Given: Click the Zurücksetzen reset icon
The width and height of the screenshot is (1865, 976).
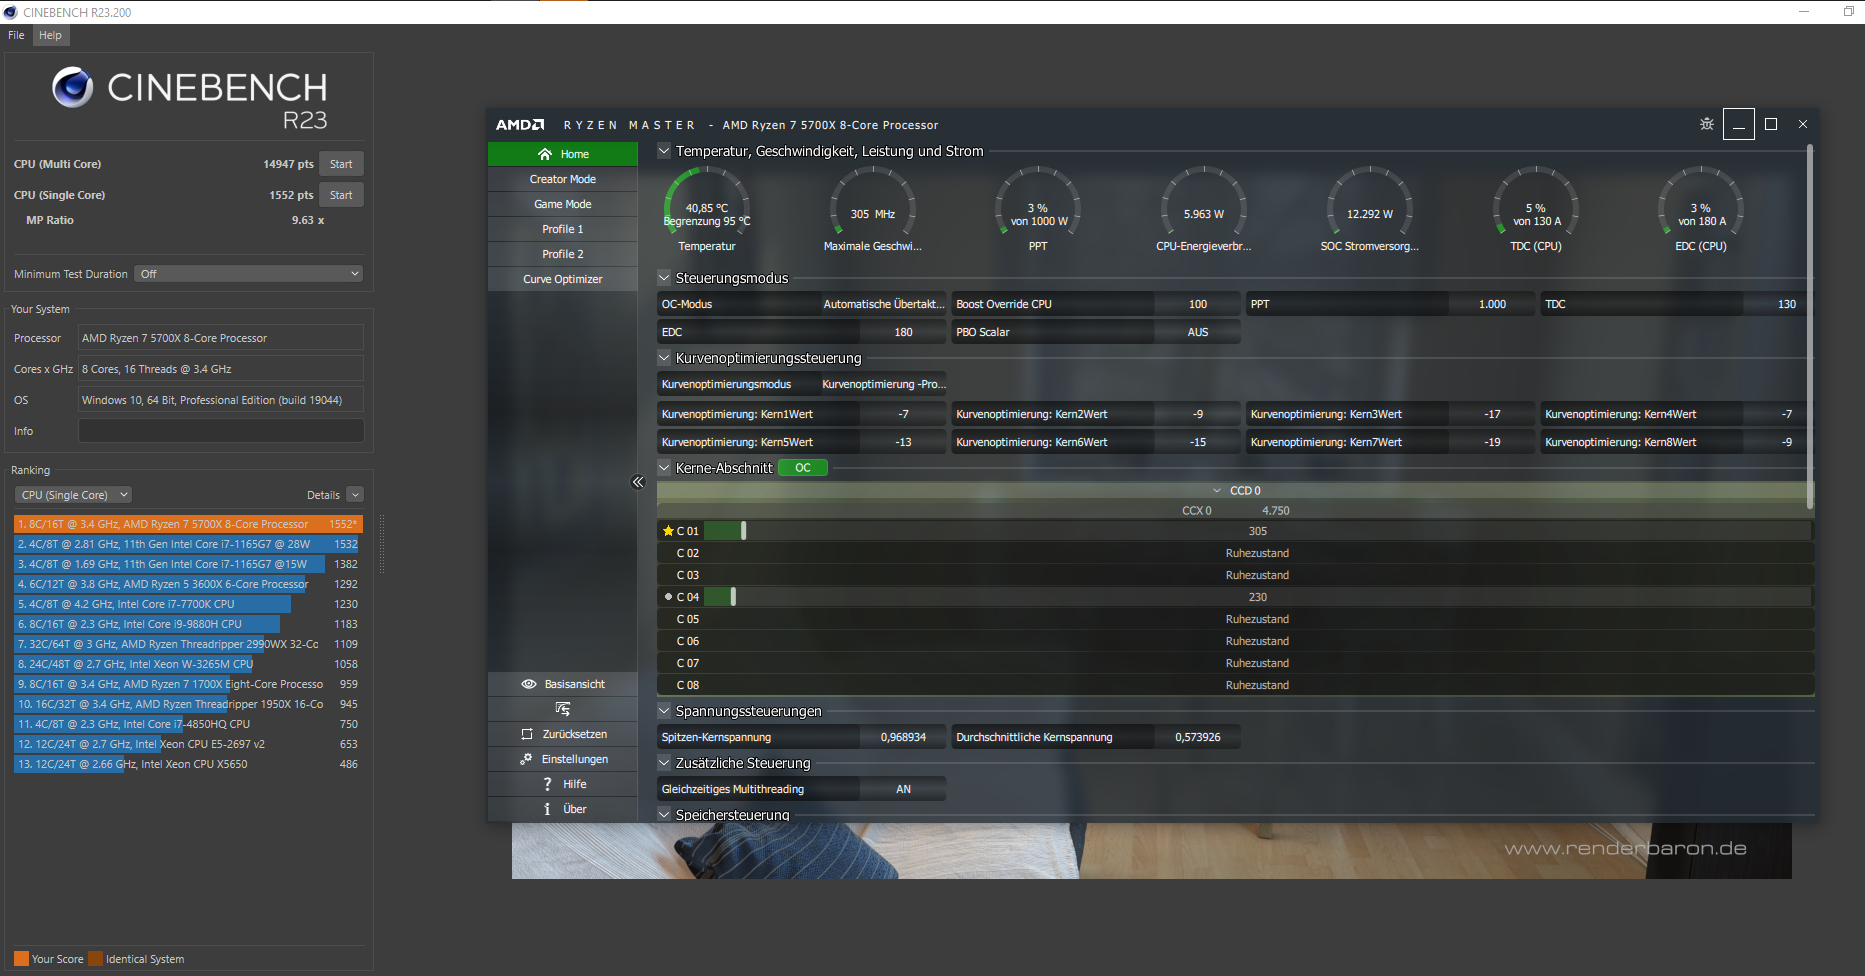Looking at the screenshot, I should [527, 734].
